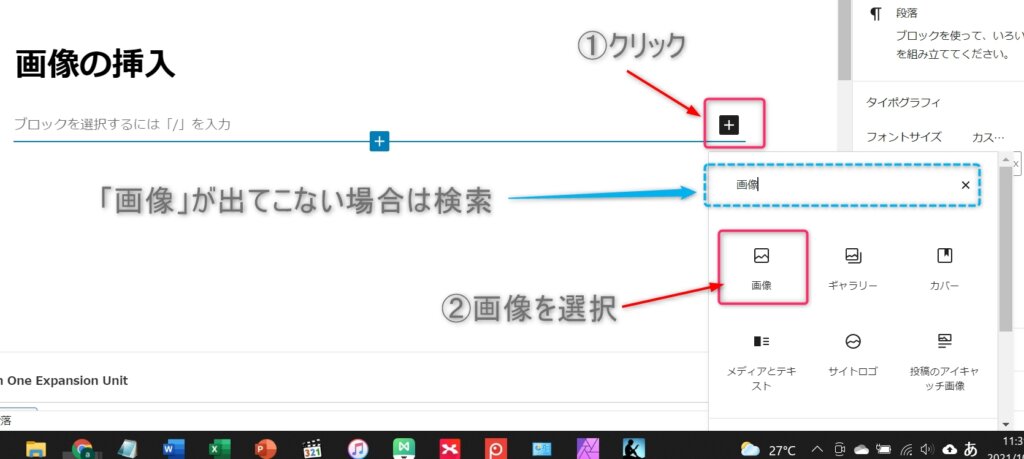This screenshot has width=1024, height=459.
Task: Open the フォントサイズ dropdown showing カス…
Action: [989, 137]
